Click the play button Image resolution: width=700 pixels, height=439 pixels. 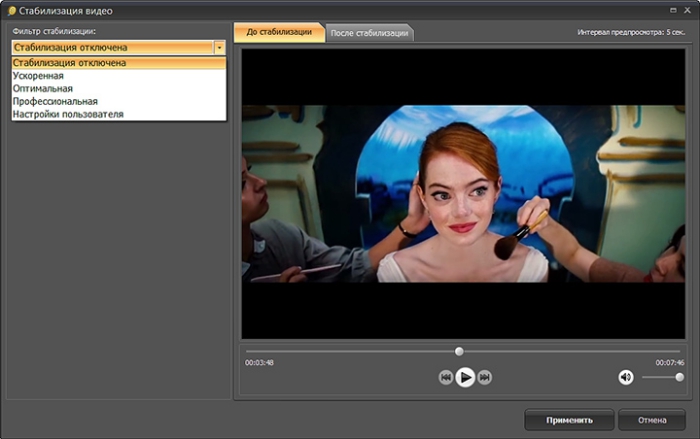tap(465, 377)
